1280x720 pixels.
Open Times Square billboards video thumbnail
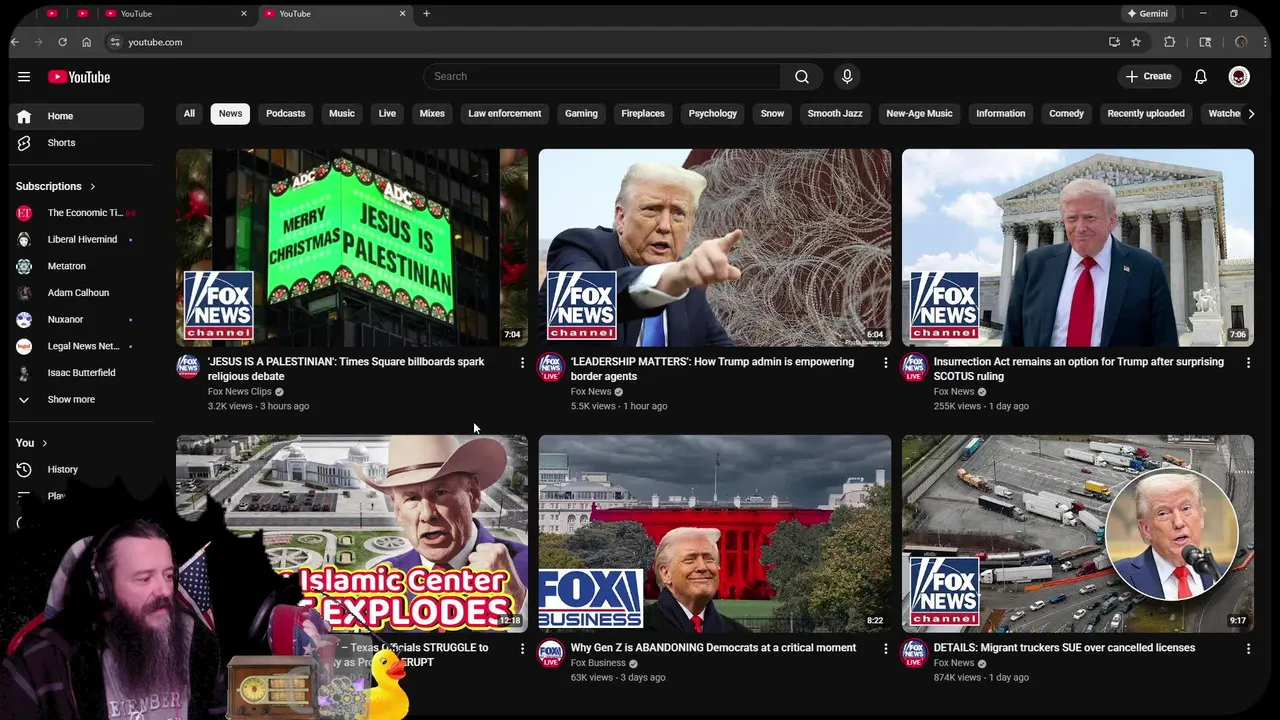[352, 248]
